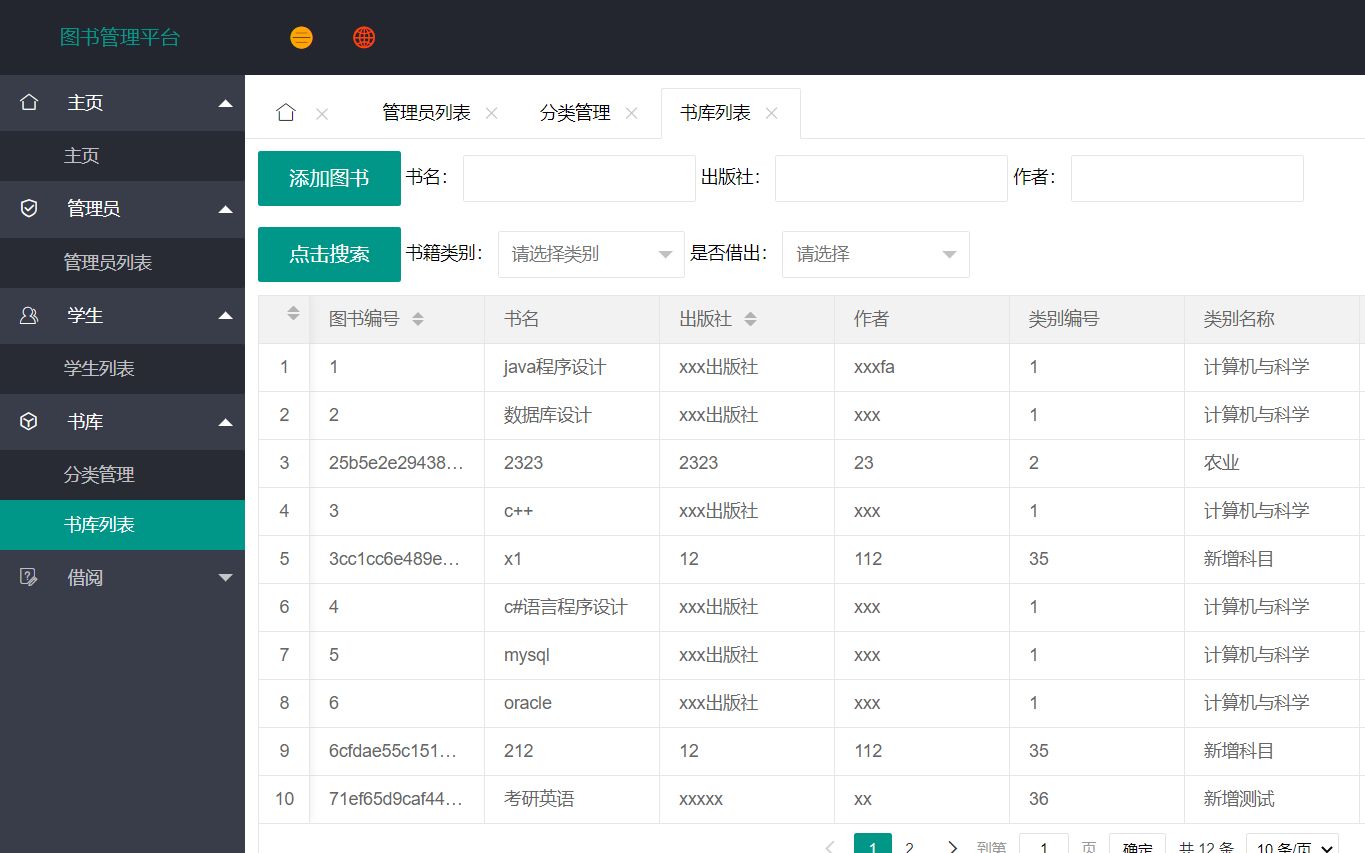Open the 书籍类别 category dropdown
The width and height of the screenshot is (1365, 853).
coord(590,254)
